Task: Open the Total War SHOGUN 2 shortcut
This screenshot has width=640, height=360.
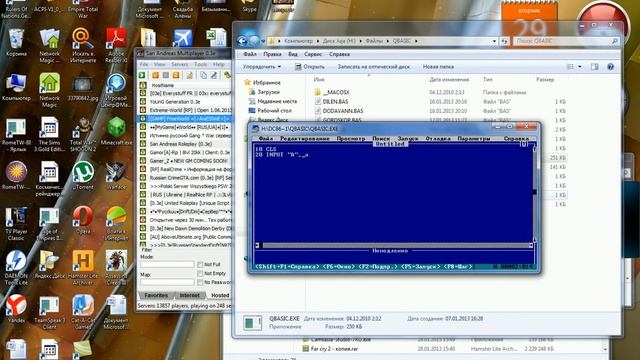Action: [x=83, y=134]
